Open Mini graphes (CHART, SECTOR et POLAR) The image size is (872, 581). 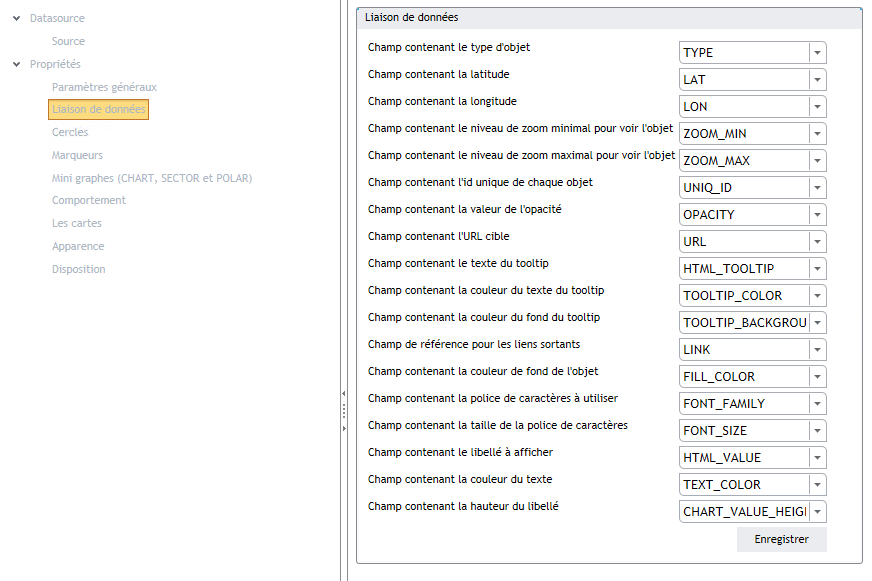click(x=152, y=178)
